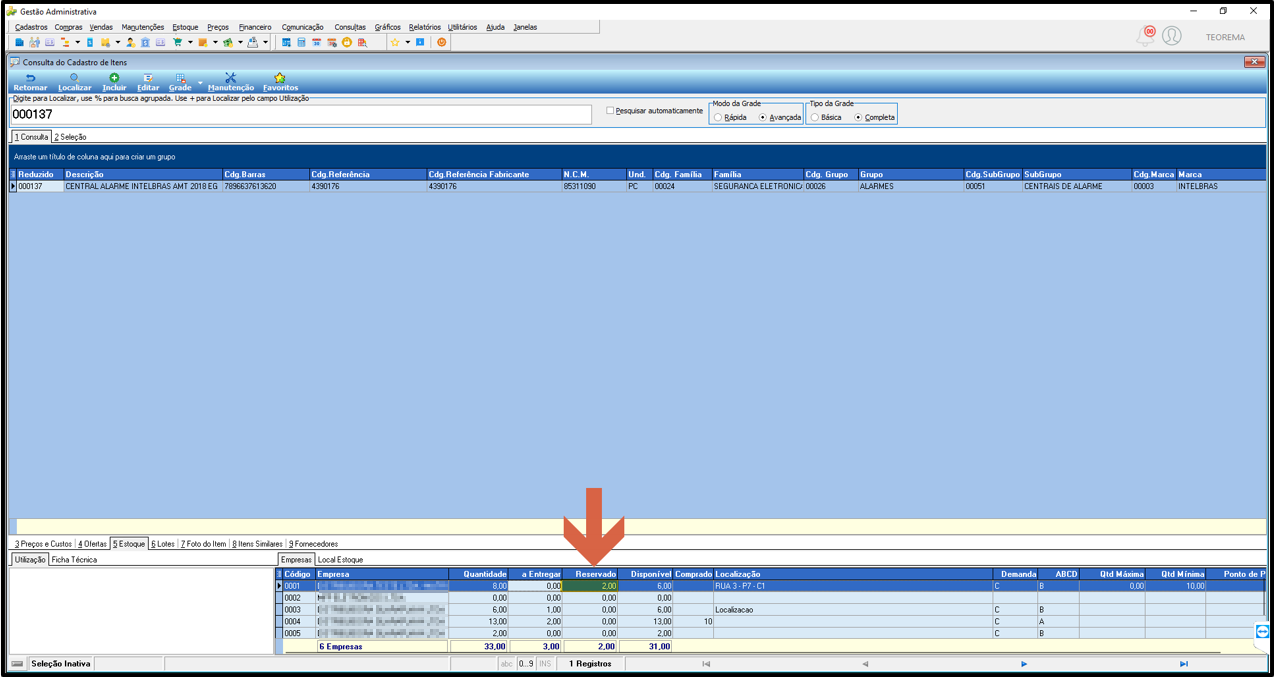Viewport: 1274px width, 677px height.
Task: Expand dropdown next to shopping cart icon
Action: [x=190, y=43]
